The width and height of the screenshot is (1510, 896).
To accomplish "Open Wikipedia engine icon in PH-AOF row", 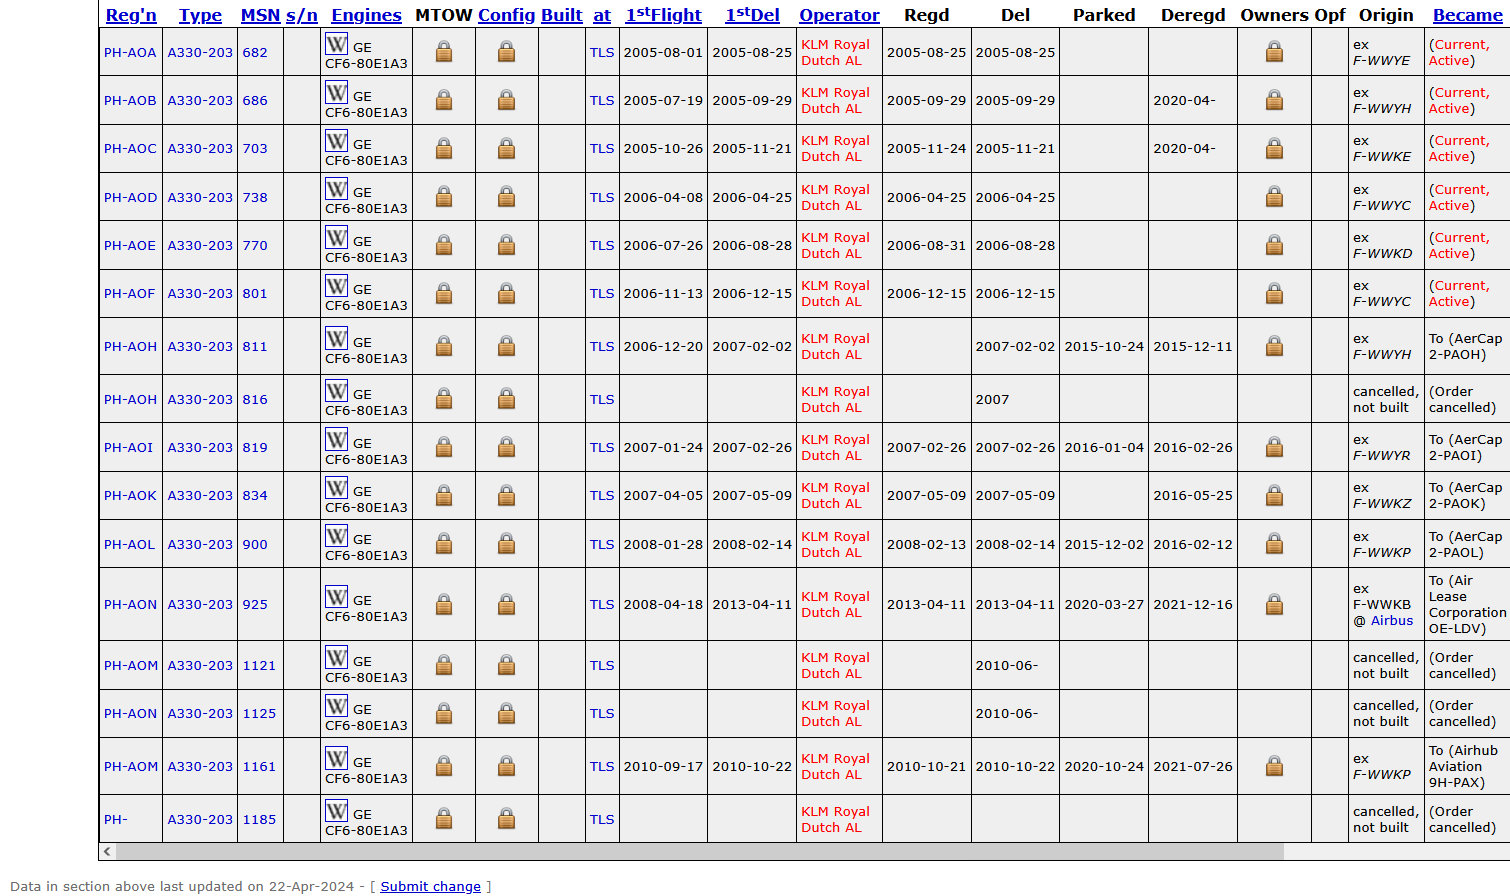I will pyautogui.click(x=337, y=285).
